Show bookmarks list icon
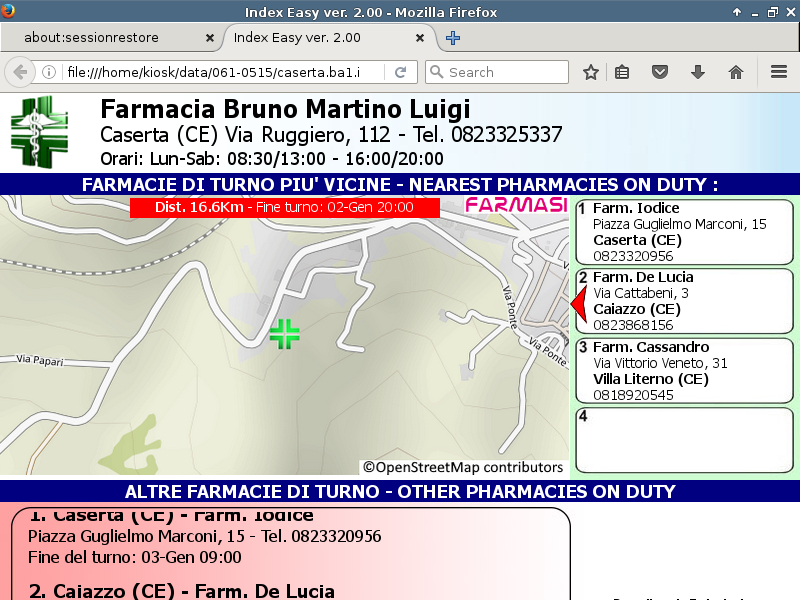 [622, 72]
